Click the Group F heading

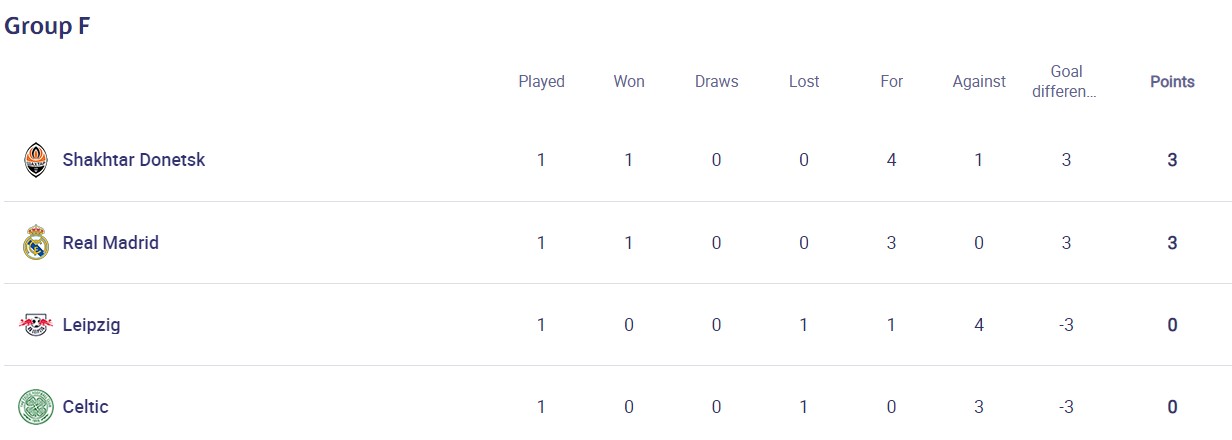coord(47,26)
